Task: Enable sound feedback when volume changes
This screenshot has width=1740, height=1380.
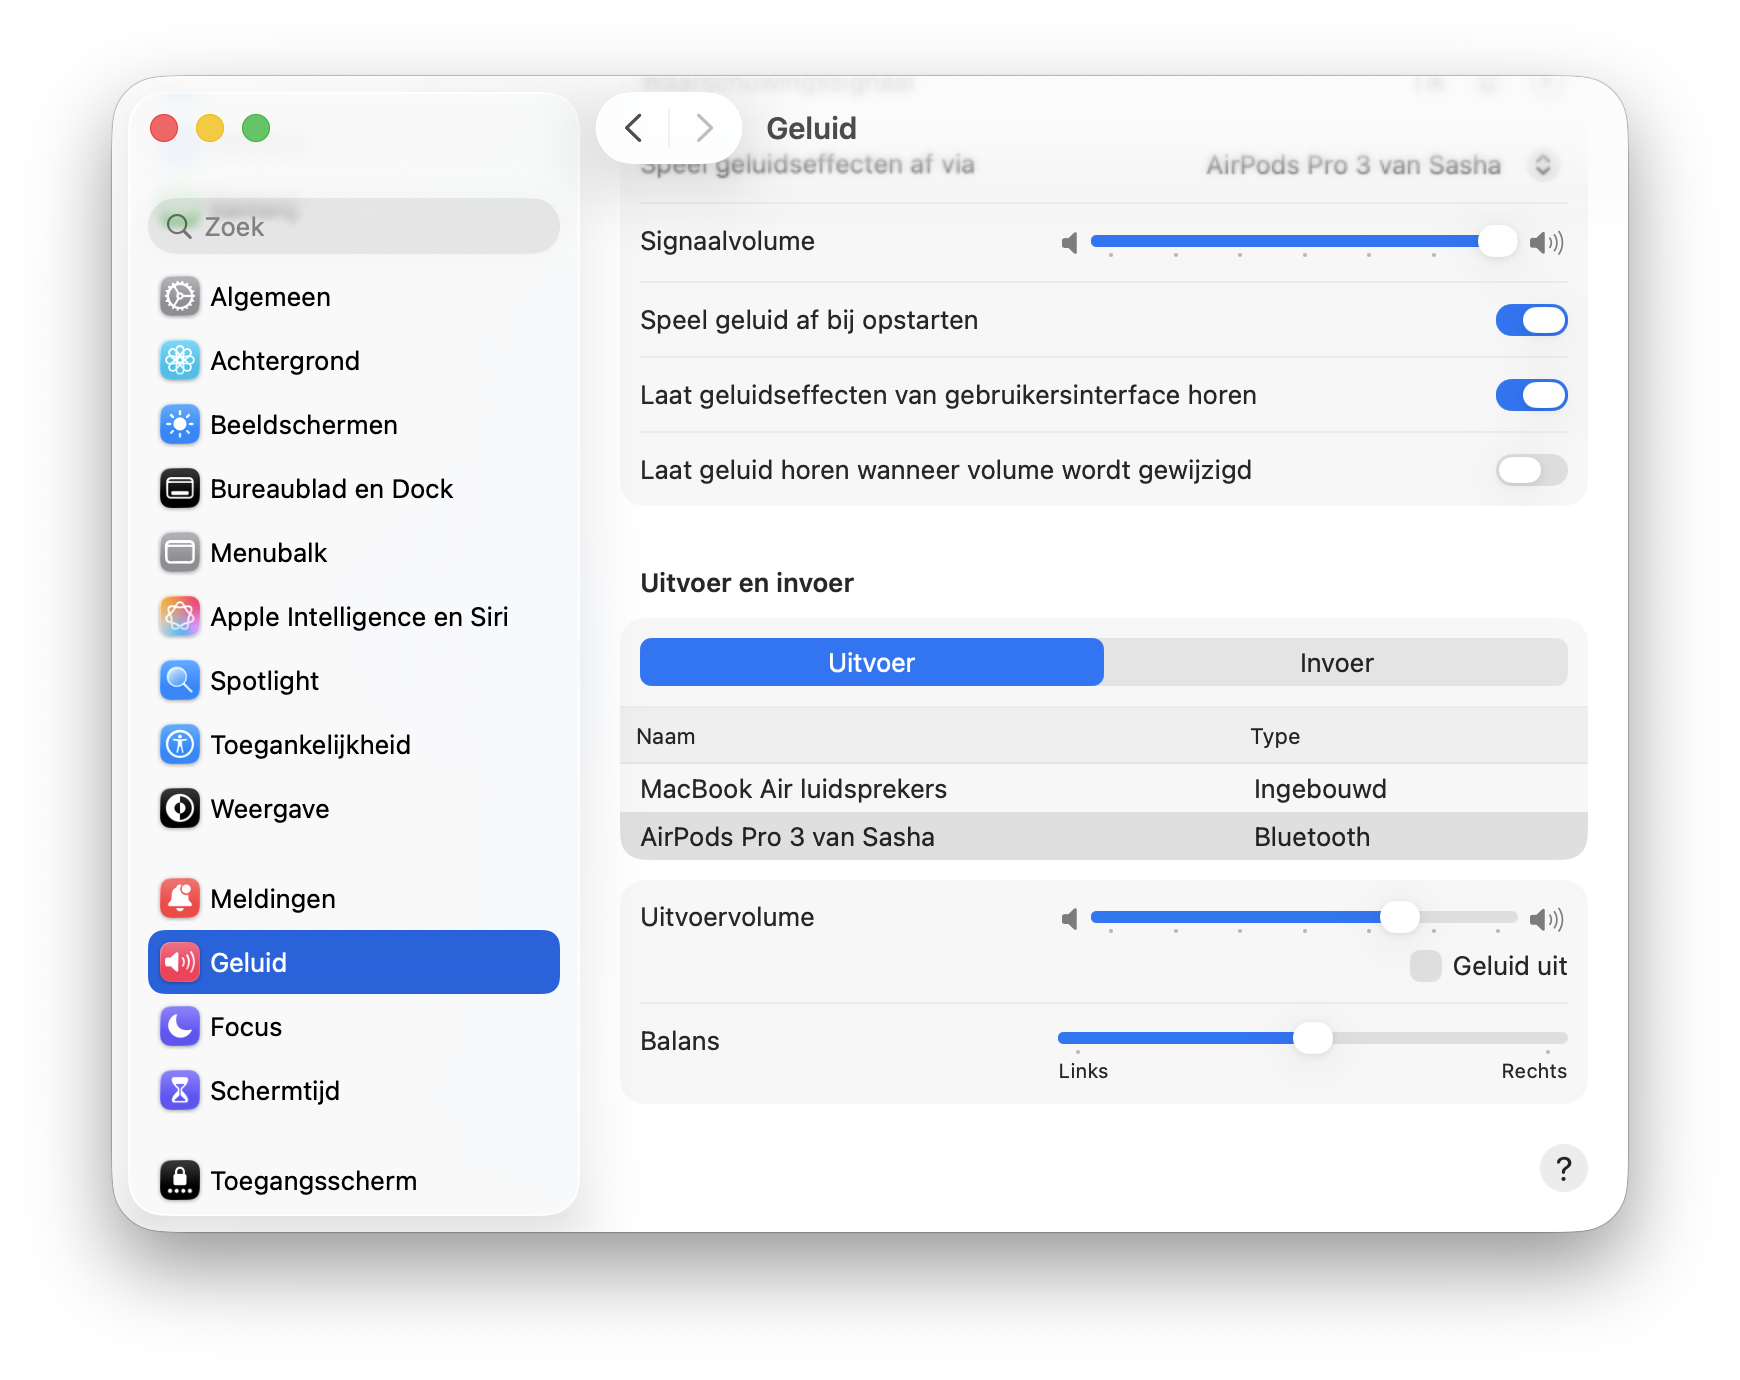Action: (x=1530, y=470)
